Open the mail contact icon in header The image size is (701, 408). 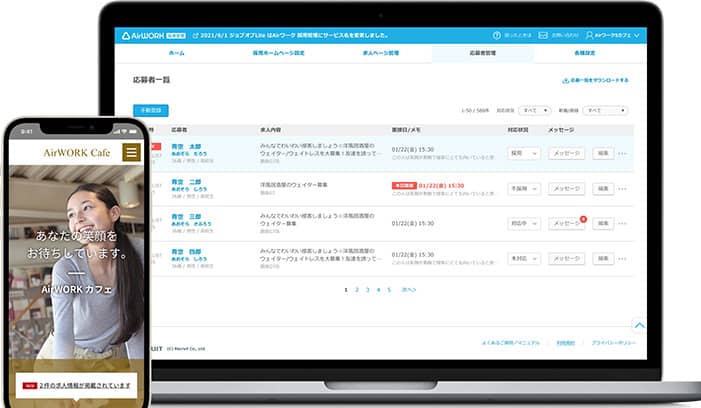[544, 35]
